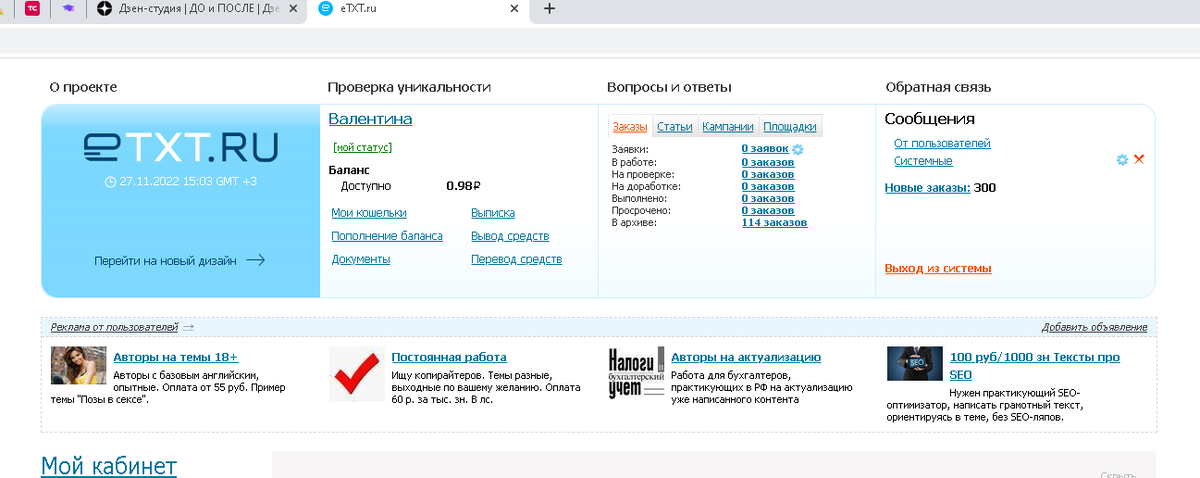Open Документы link
Image resolution: width=1200 pixels, height=478 pixels.
360,259
